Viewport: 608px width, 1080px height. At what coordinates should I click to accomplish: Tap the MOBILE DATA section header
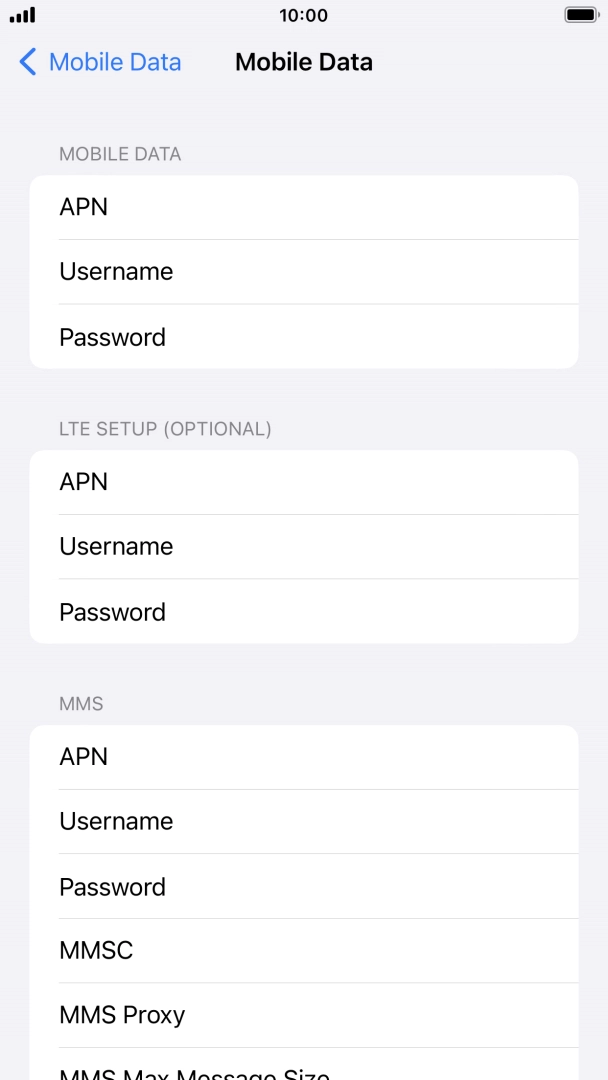120,154
